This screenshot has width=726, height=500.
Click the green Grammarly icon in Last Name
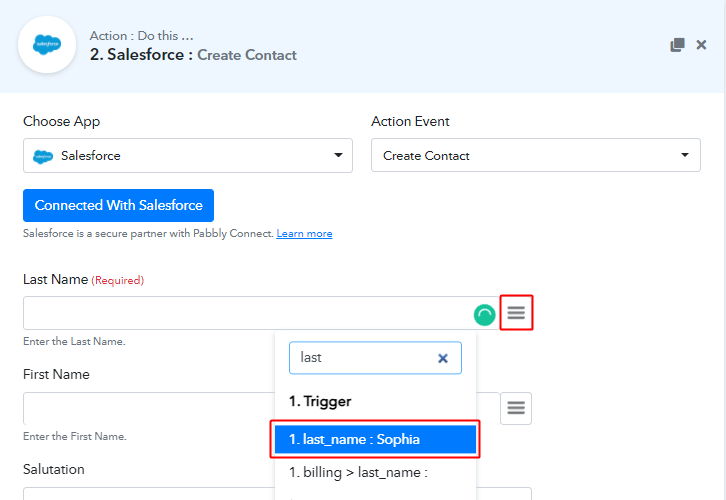click(484, 315)
